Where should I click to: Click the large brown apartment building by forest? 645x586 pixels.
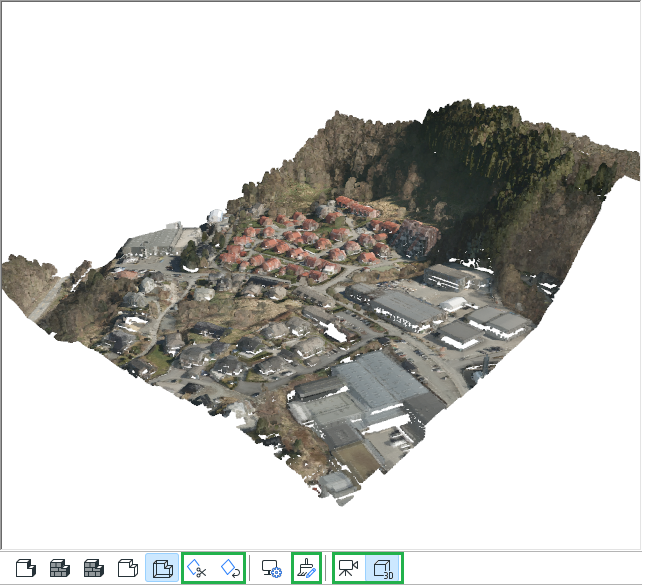tap(418, 236)
